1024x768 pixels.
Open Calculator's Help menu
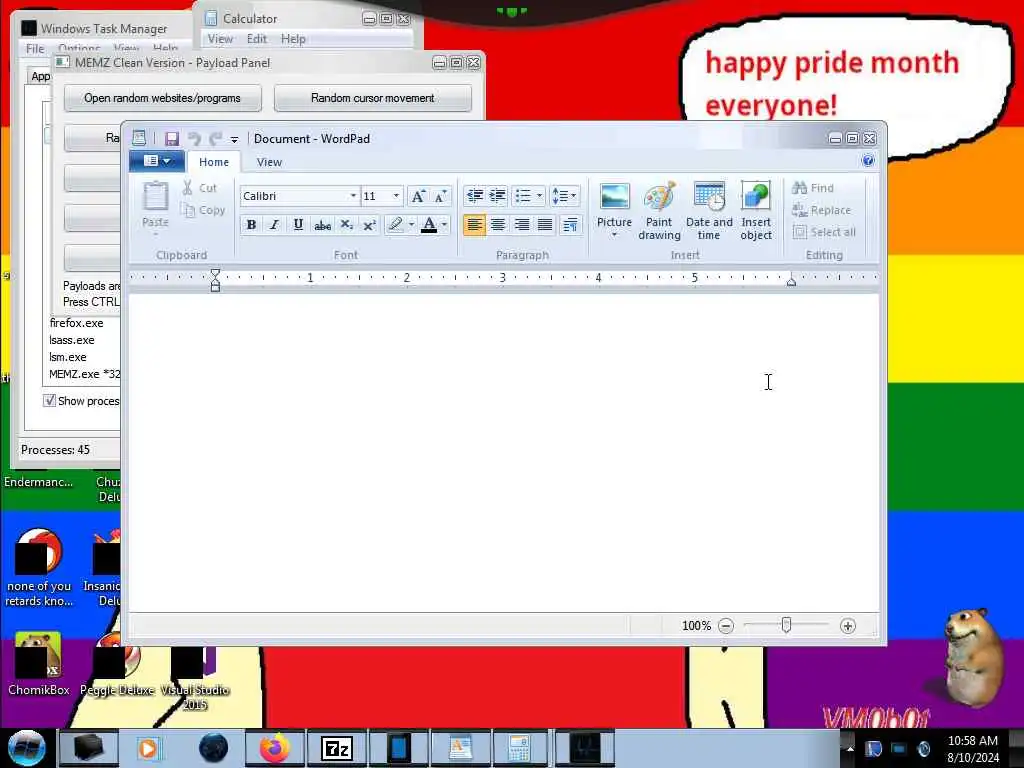click(x=293, y=39)
